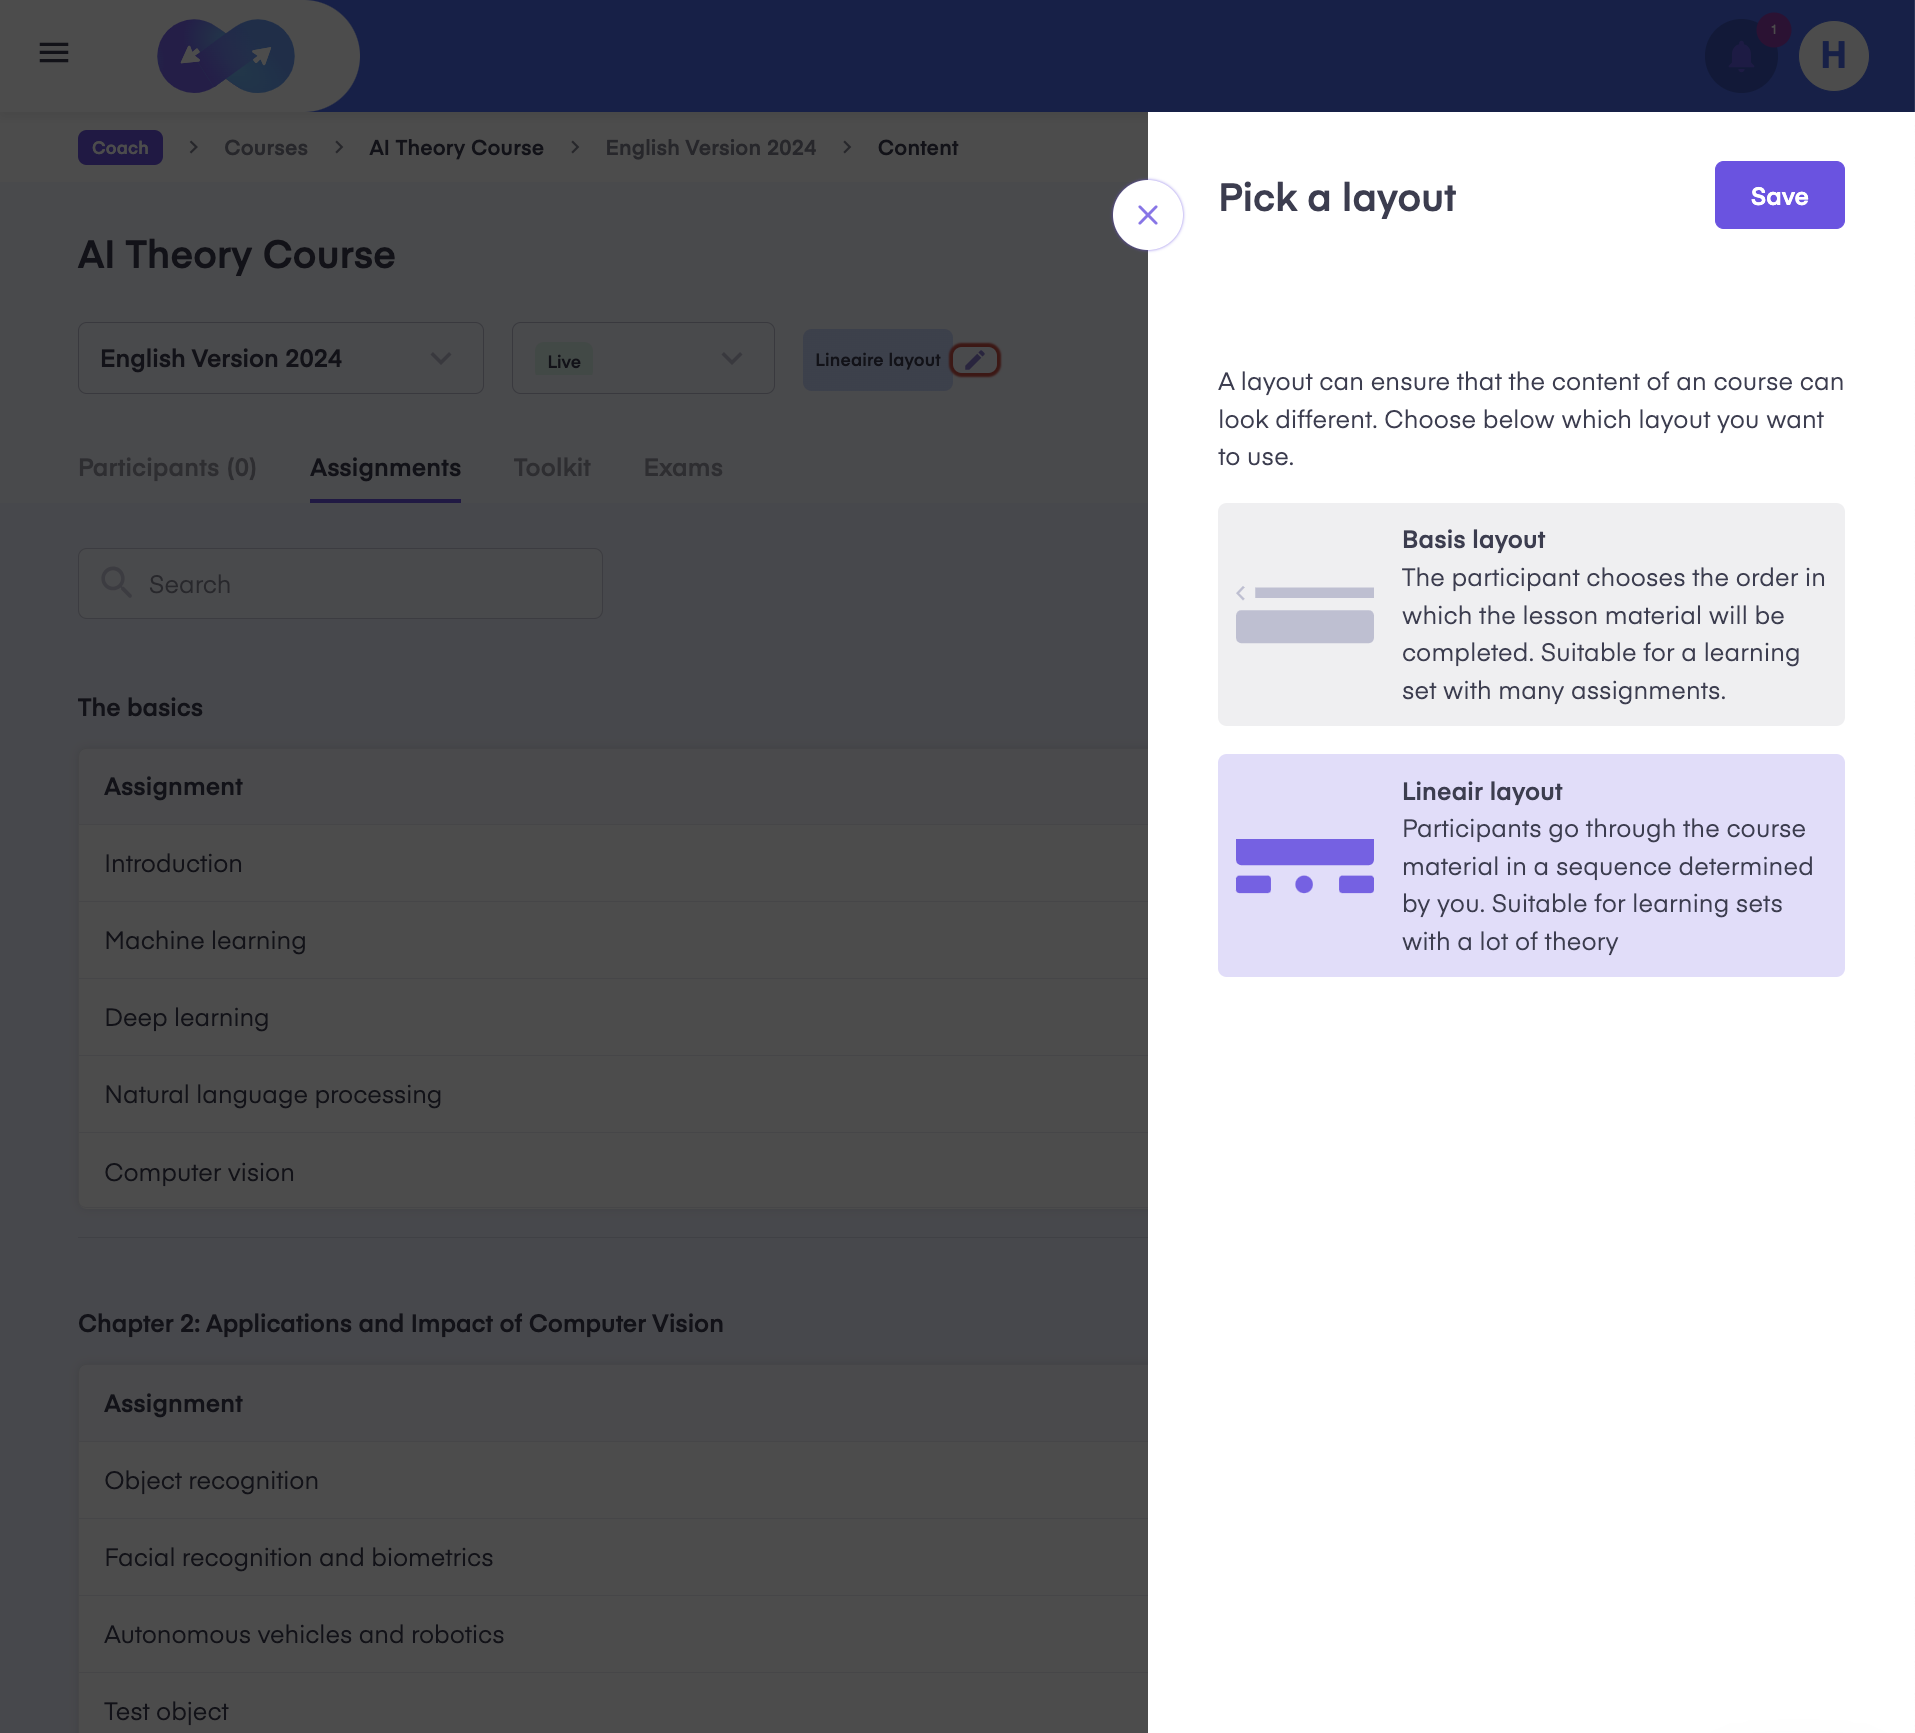Click the Lineaire layout badge

[x=878, y=360]
